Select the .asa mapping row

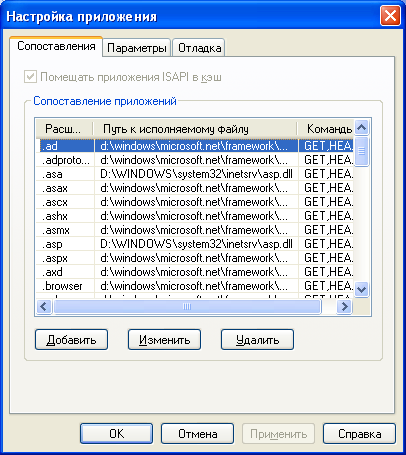click(195, 174)
